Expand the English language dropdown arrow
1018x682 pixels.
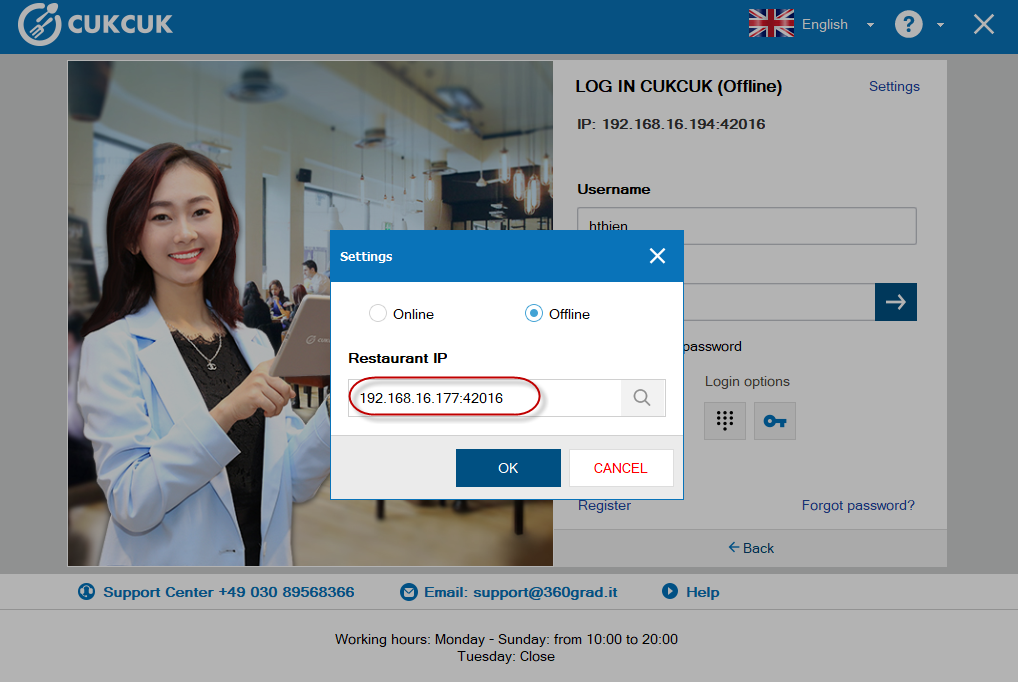tap(870, 25)
